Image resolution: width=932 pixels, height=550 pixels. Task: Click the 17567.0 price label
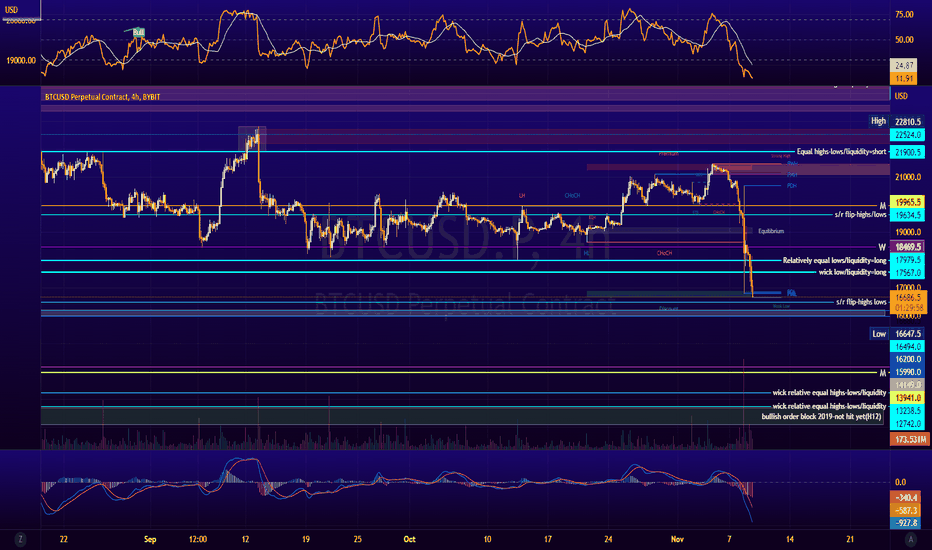(908, 272)
